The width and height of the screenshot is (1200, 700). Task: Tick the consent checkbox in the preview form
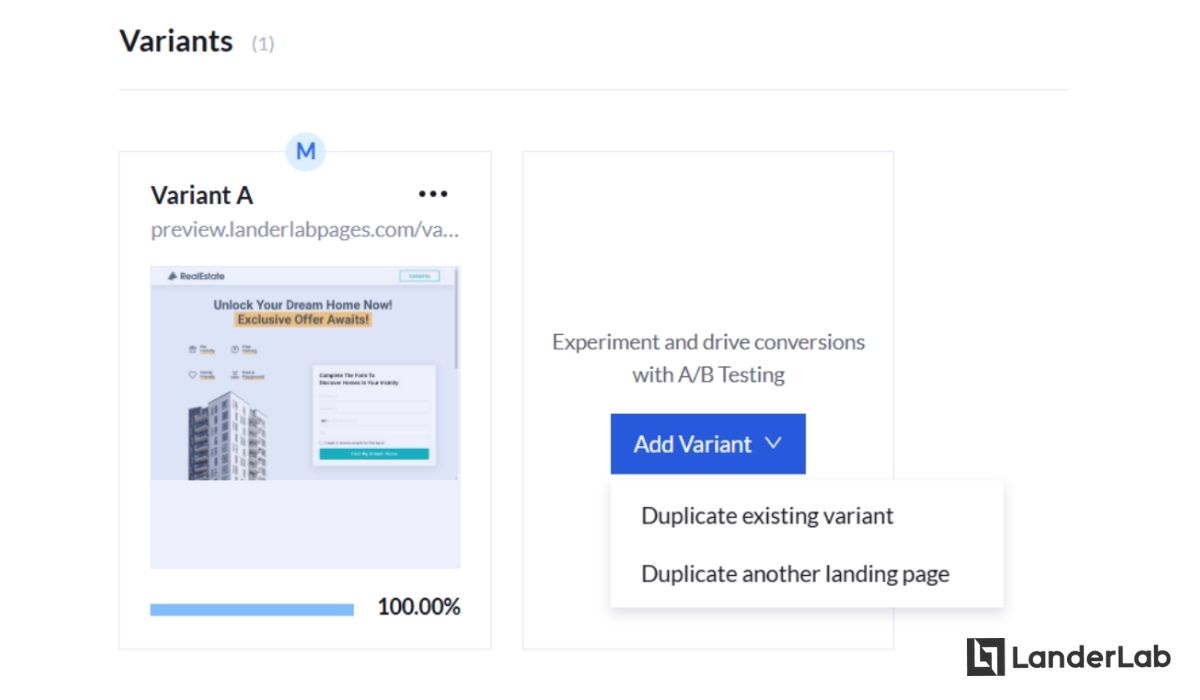click(321, 442)
